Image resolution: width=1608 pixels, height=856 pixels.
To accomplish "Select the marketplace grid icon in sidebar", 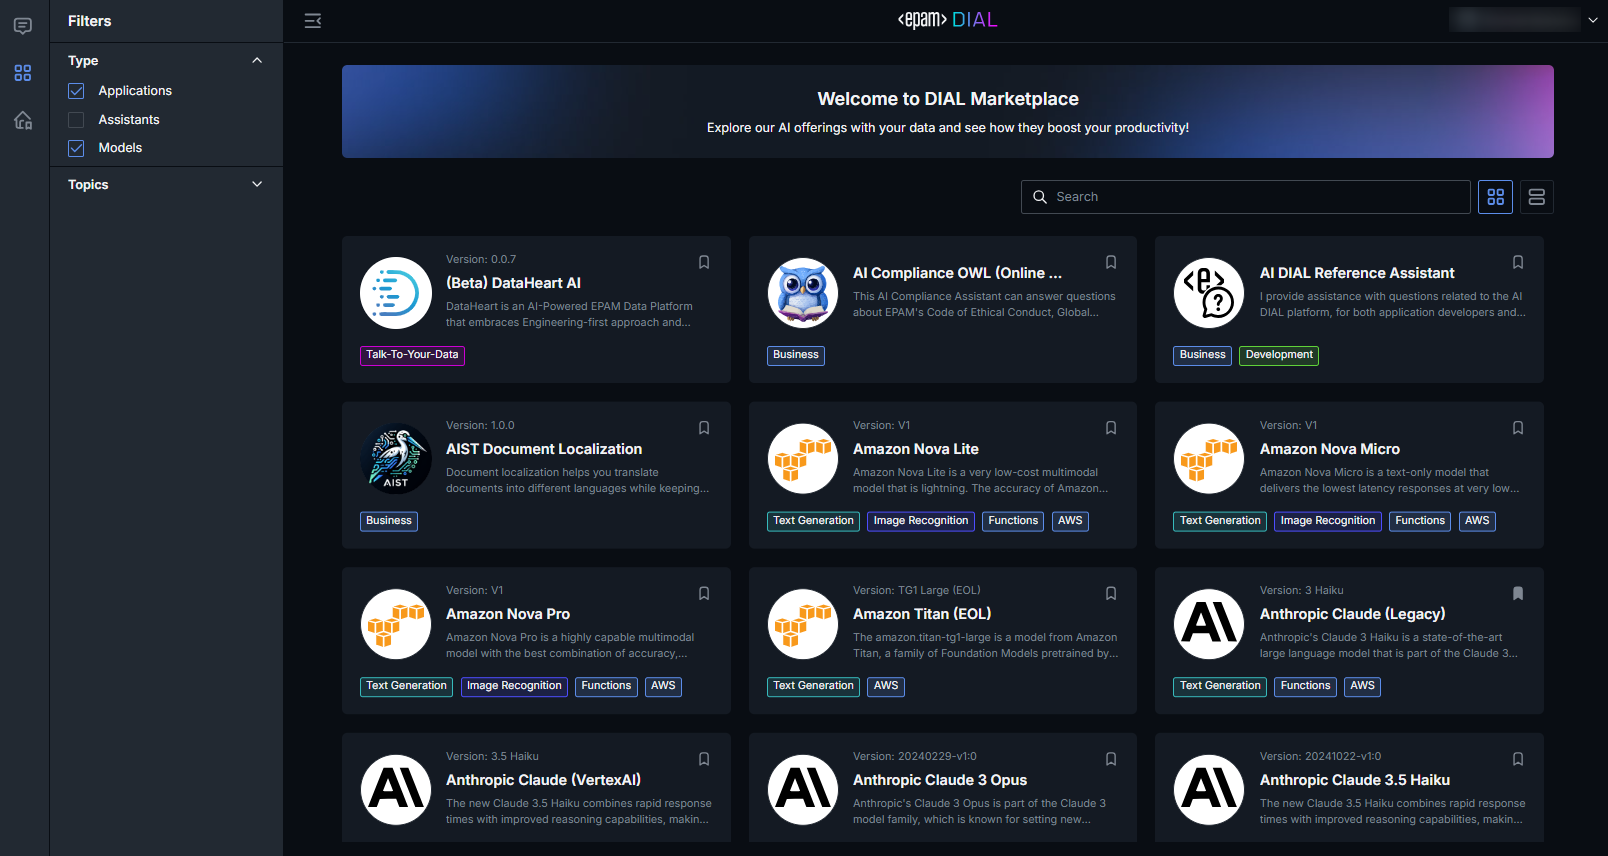I will pos(23,73).
